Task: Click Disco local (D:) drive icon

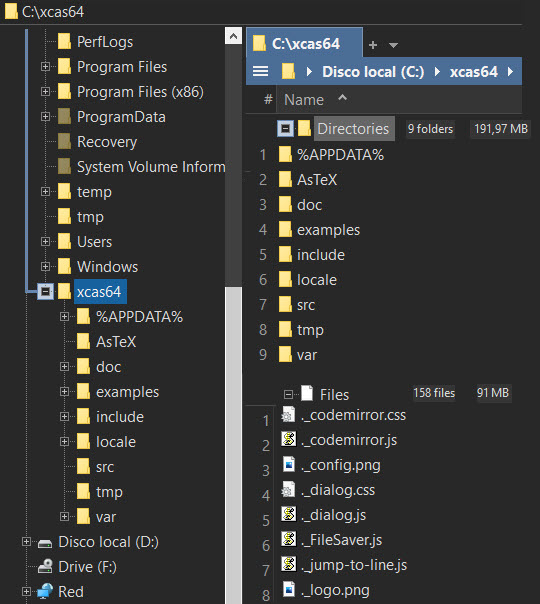Action: pos(45,543)
